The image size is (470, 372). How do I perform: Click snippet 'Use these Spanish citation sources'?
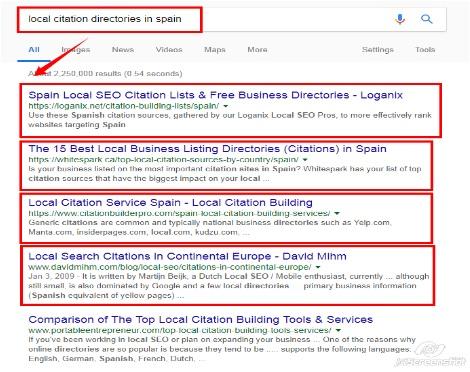tap(230, 120)
